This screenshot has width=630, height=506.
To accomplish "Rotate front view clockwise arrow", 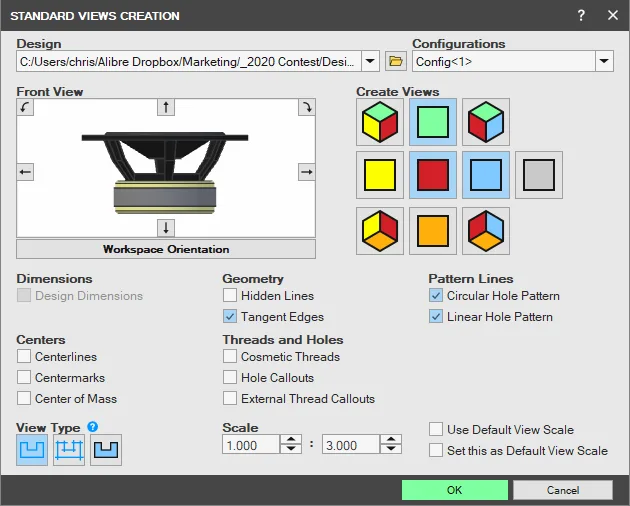I will [x=307, y=107].
